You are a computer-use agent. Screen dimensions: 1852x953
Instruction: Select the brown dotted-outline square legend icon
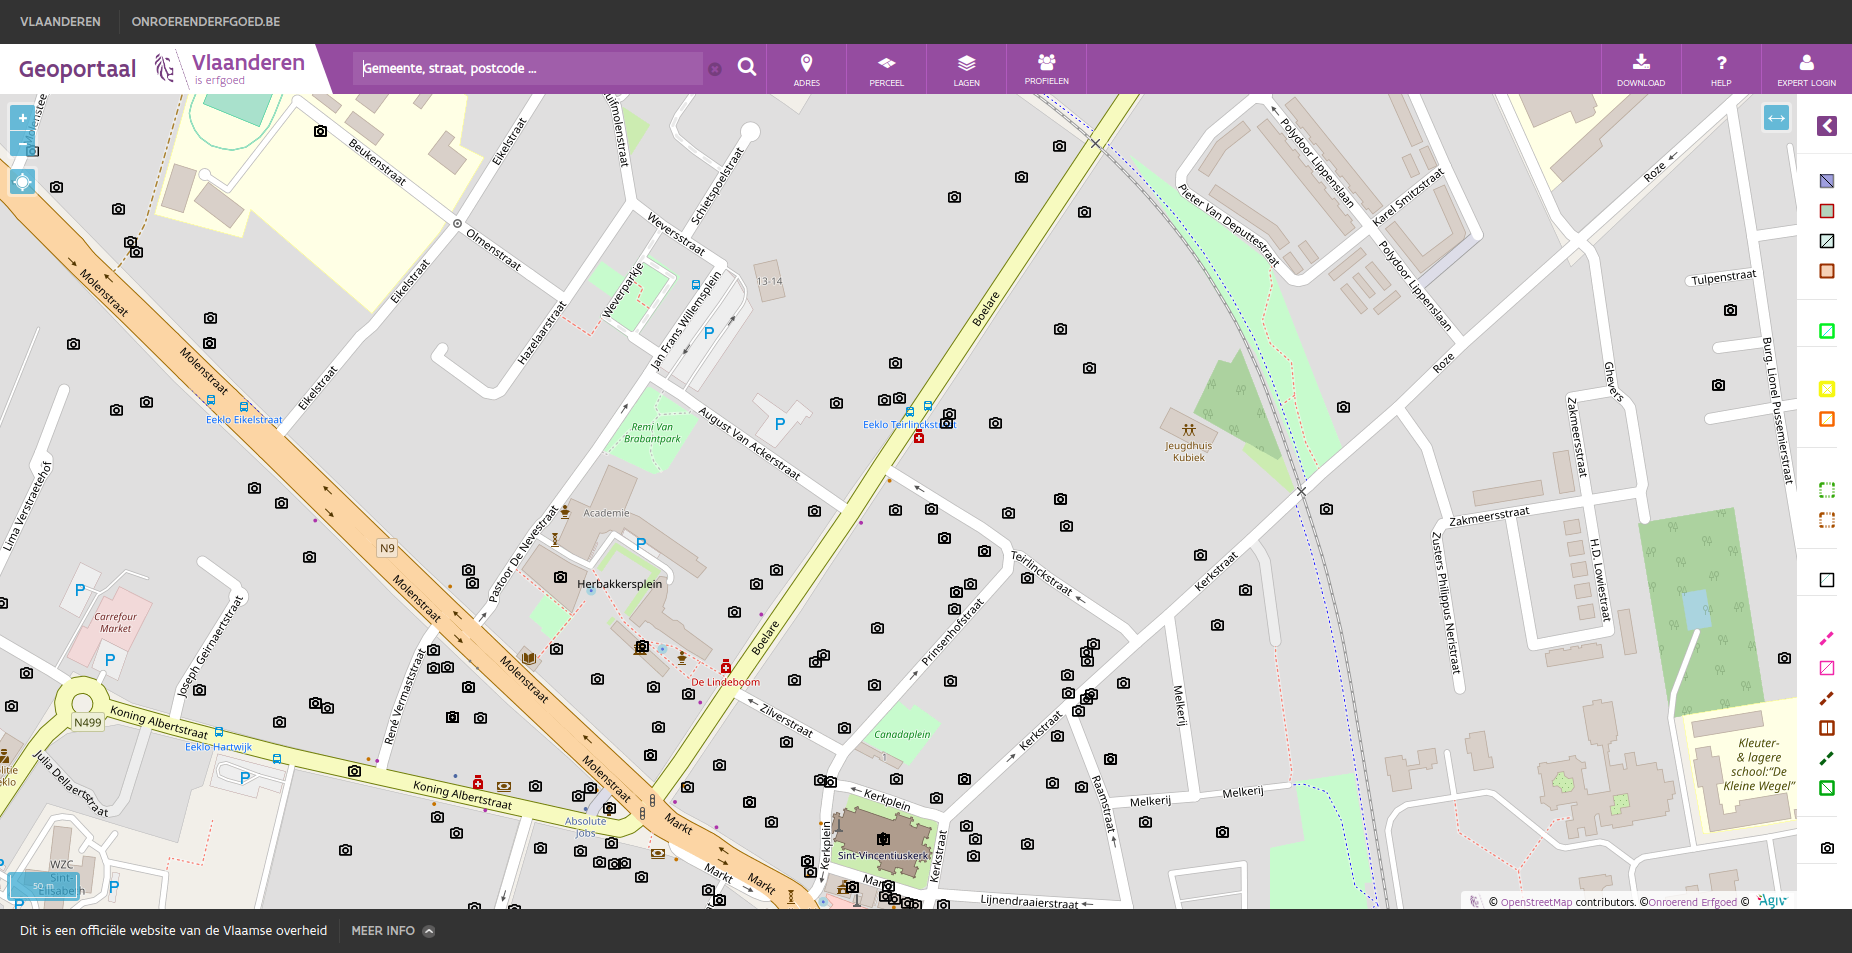tap(1827, 520)
